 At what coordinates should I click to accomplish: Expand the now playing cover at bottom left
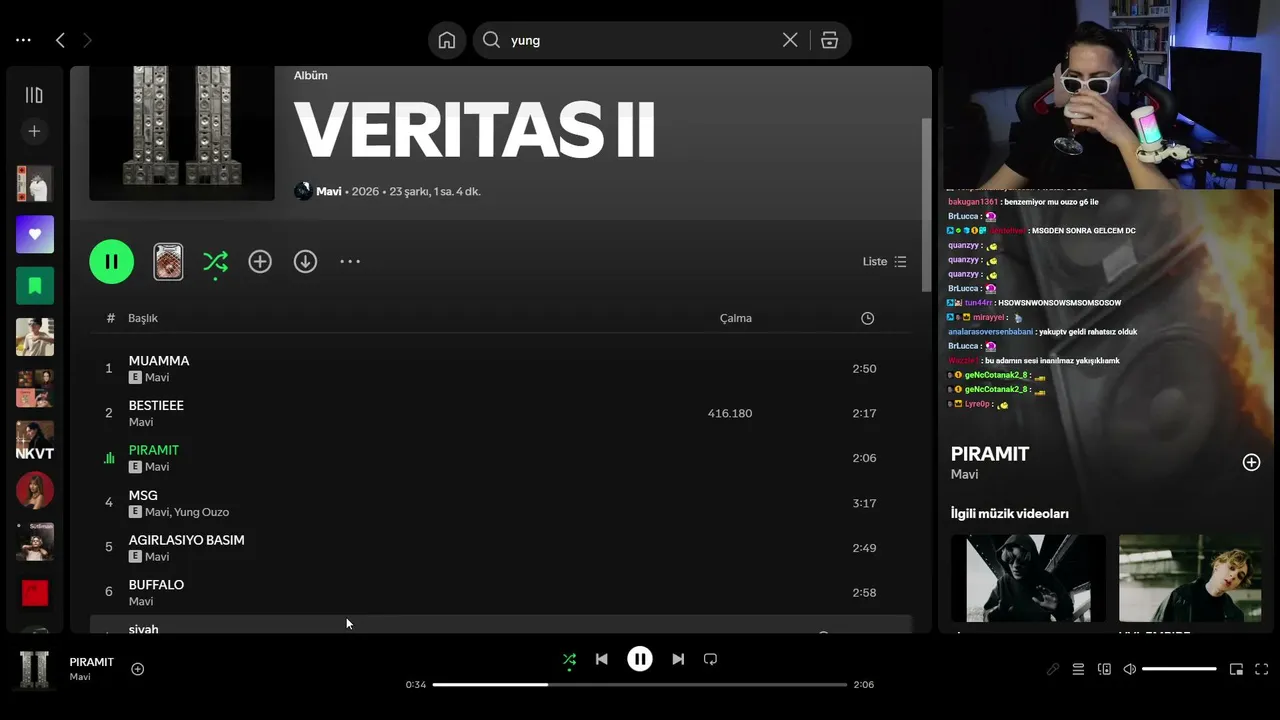pyautogui.click(x=34, y=669)
